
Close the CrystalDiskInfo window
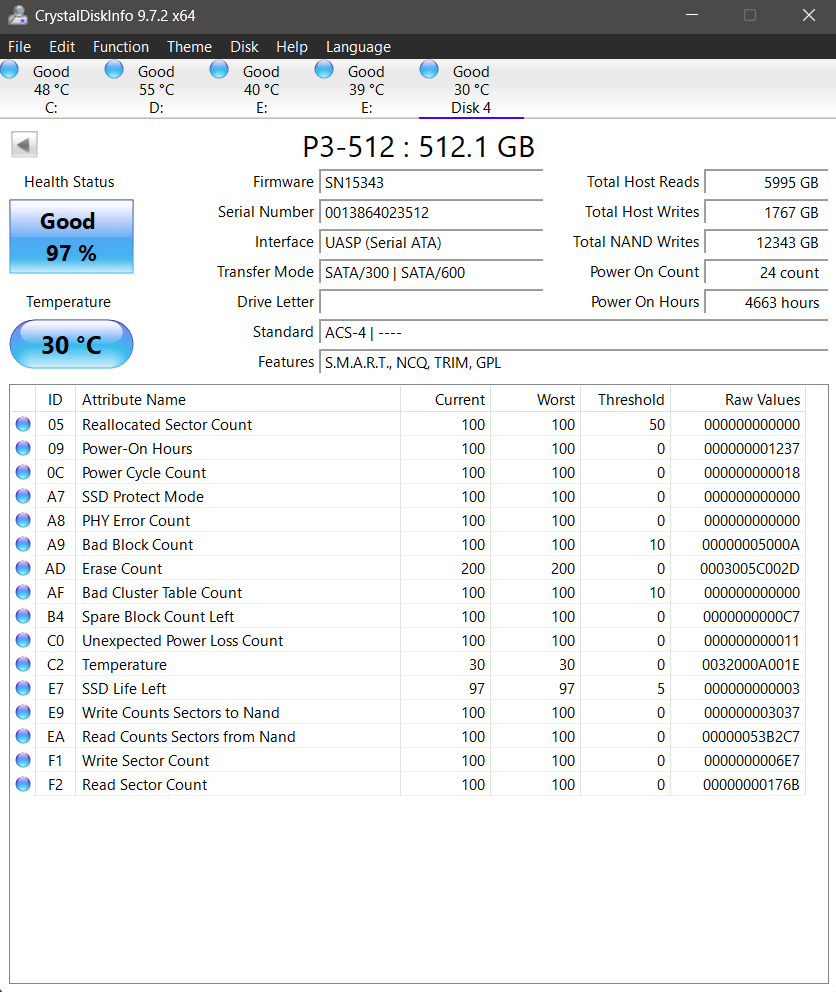809,15
